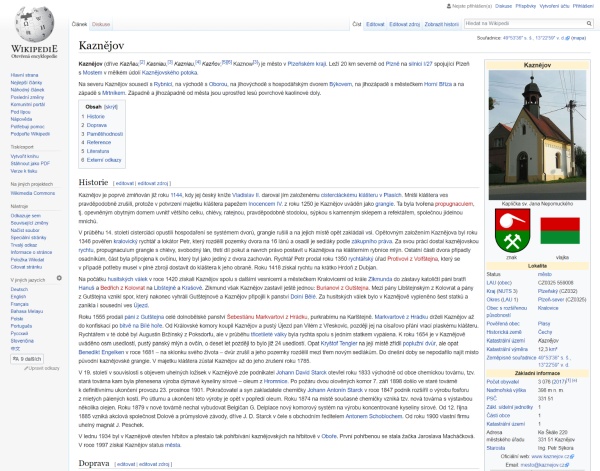Open Příspěvky link at top
This screenshot has height=471, width=600.
[526, 6]
